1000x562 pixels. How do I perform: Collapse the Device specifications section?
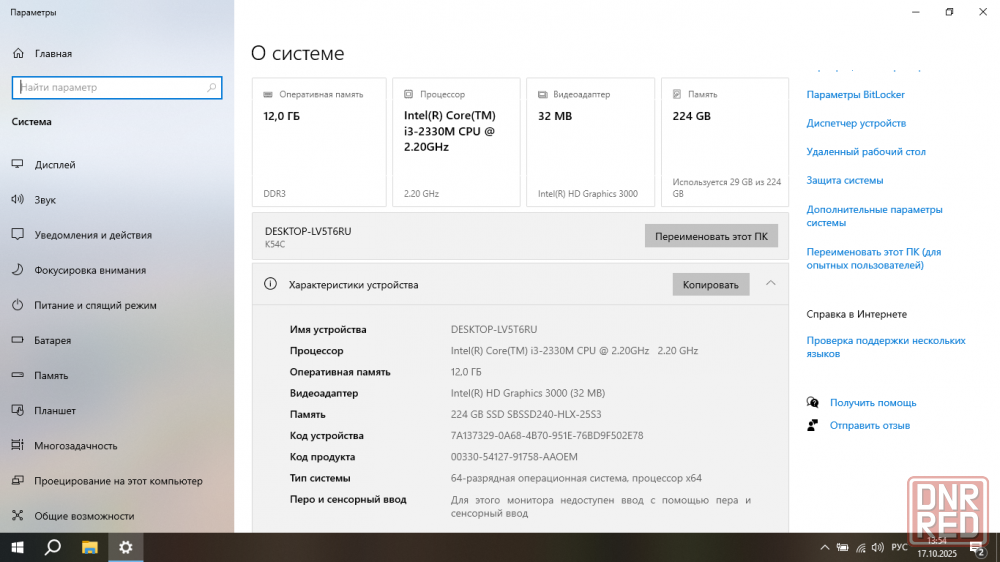(770, 284)
